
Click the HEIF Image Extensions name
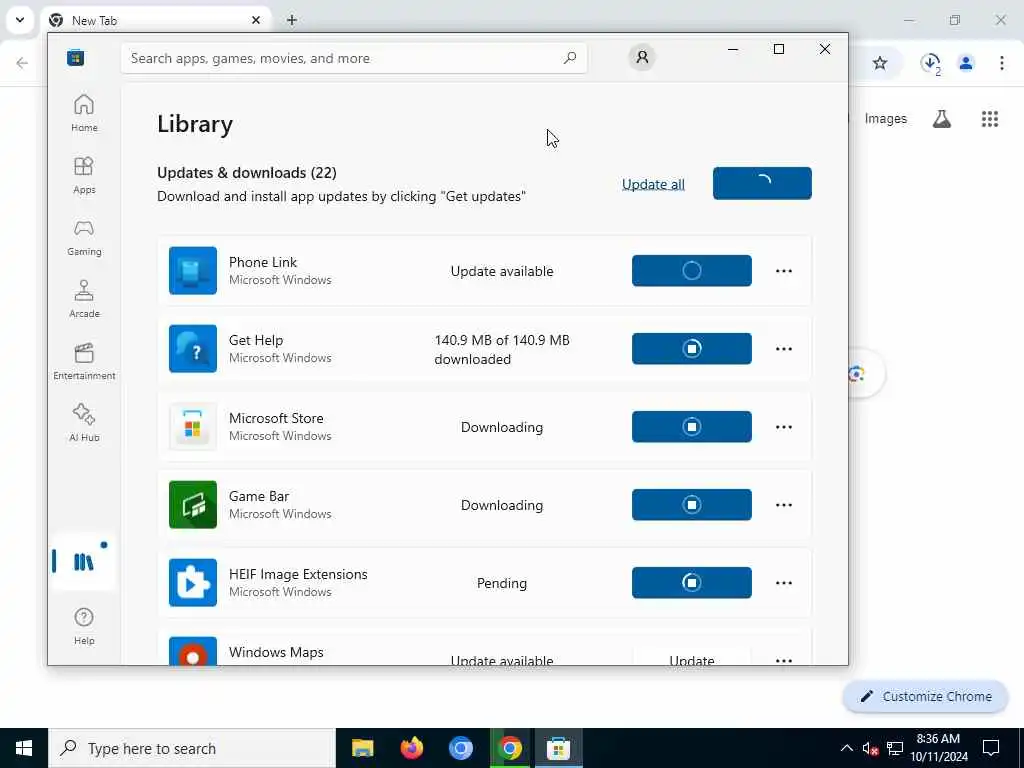tap(298, 574)
